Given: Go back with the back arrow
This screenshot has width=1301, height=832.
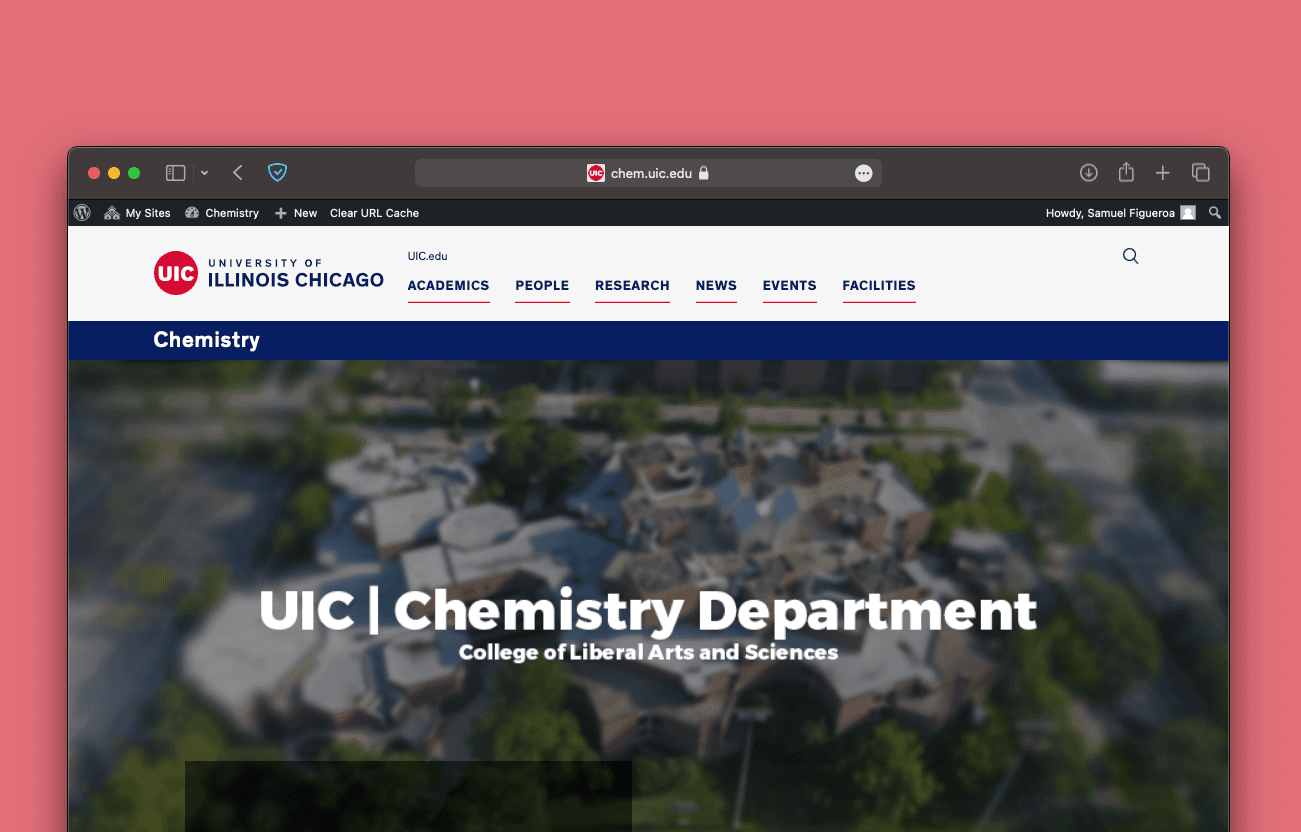Looking at the screenshot, I should click(238, 173).
